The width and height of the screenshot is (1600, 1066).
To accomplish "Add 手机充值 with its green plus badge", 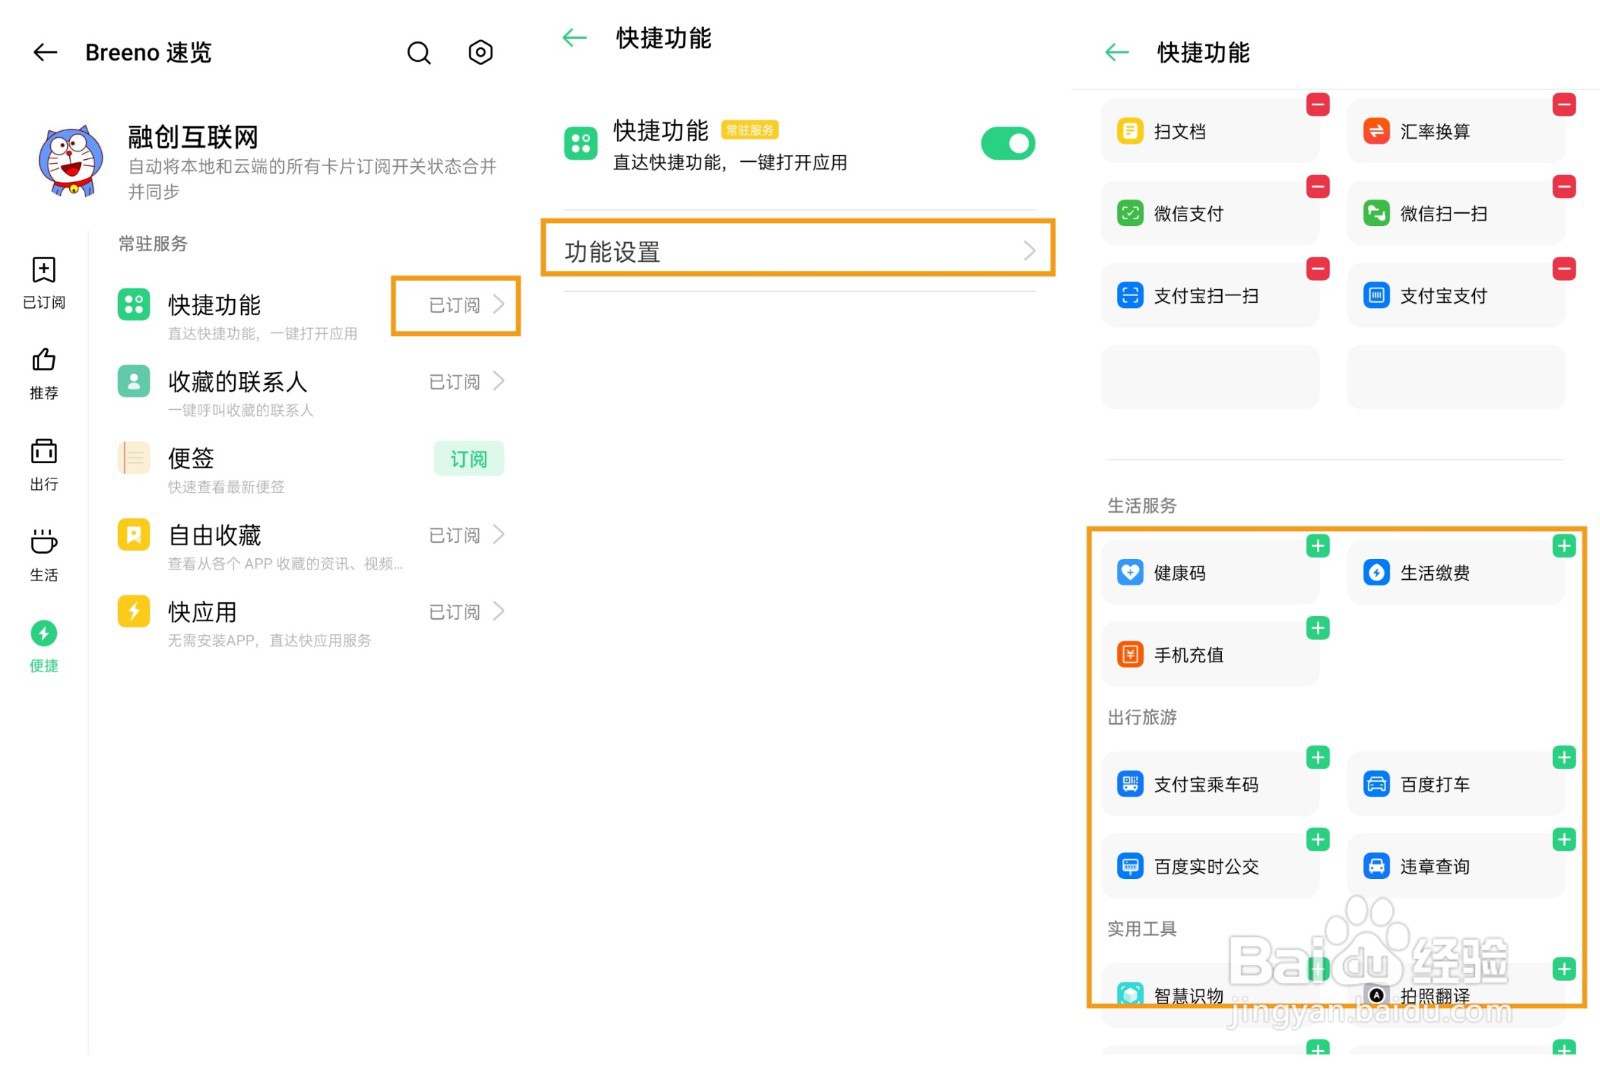I will 1318,628.
